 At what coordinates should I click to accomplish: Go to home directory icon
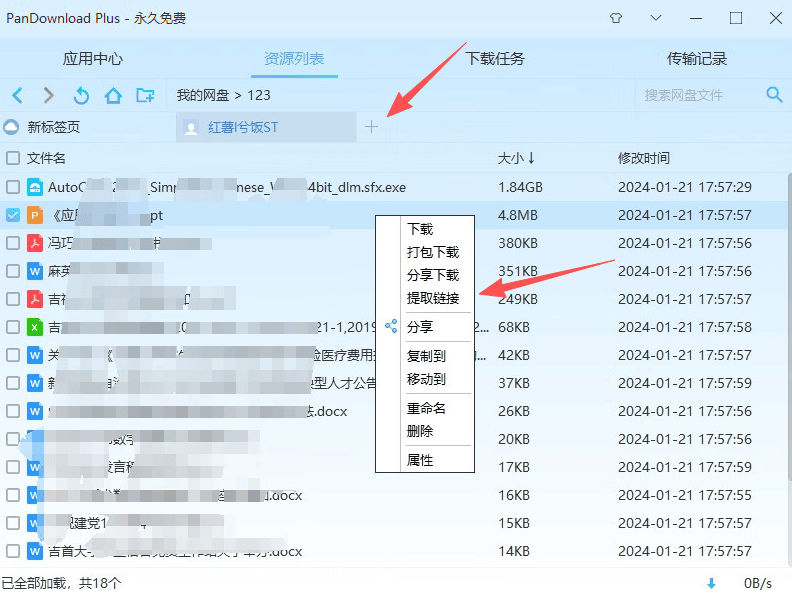[x=113, y=95]
